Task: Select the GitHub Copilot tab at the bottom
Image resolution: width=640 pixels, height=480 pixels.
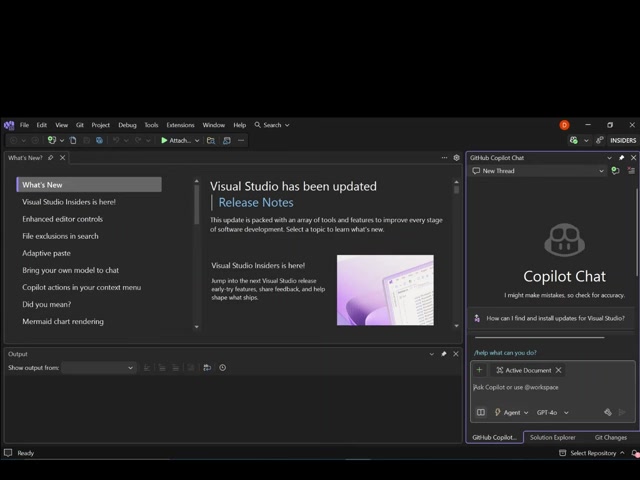Action: pos(494,437)
